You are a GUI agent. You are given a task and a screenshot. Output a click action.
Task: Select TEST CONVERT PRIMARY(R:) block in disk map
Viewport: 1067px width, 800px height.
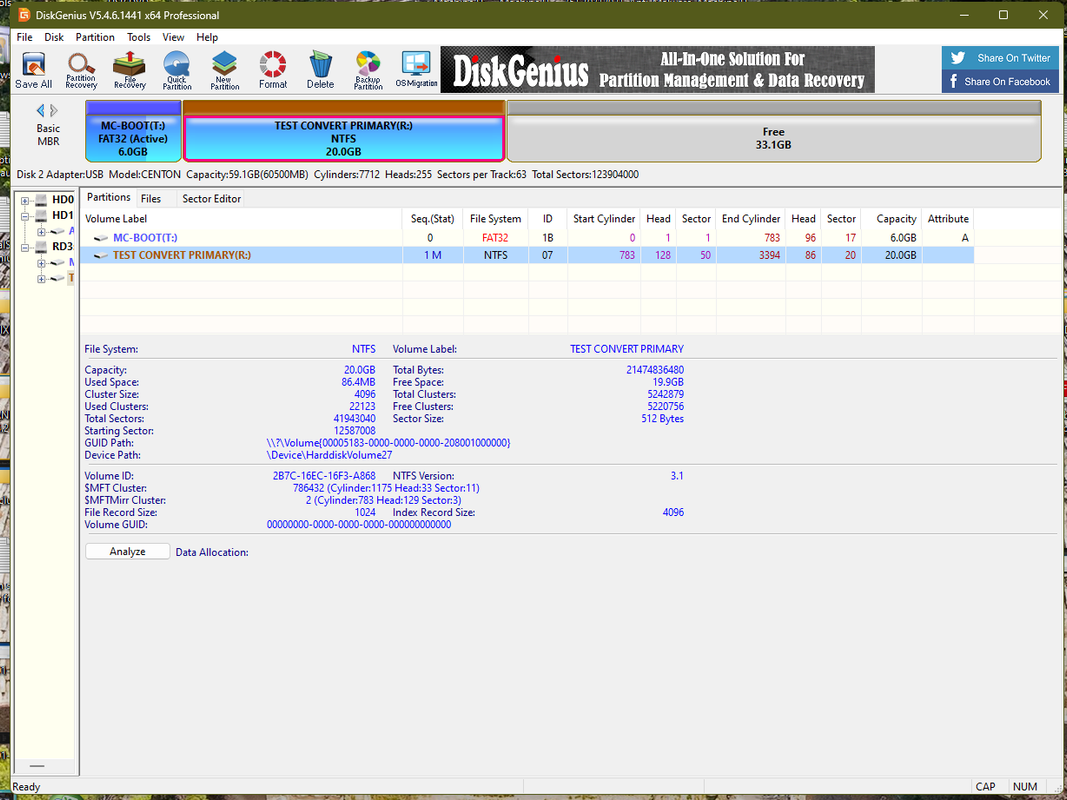[x=344, y=132]
